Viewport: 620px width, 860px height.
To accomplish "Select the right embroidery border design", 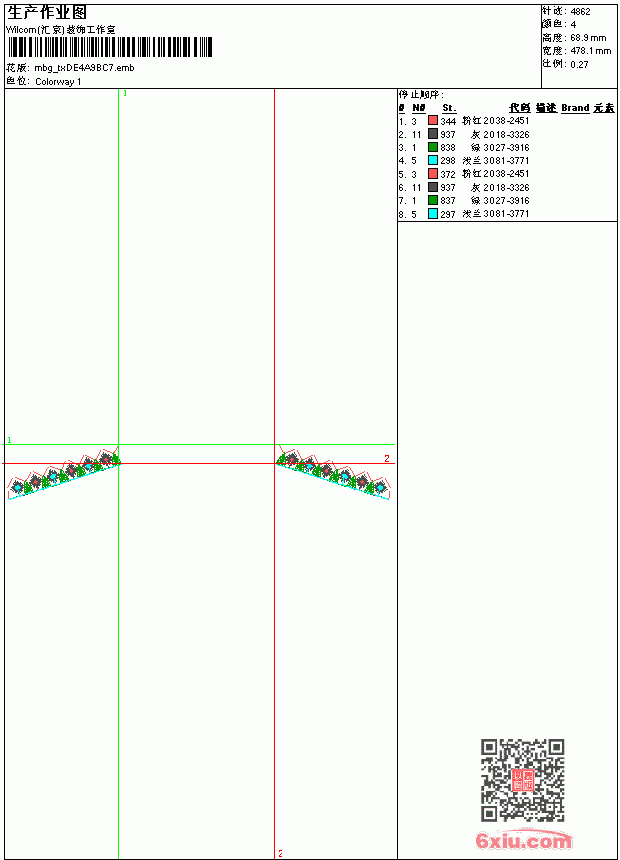I will coord(333,472).
